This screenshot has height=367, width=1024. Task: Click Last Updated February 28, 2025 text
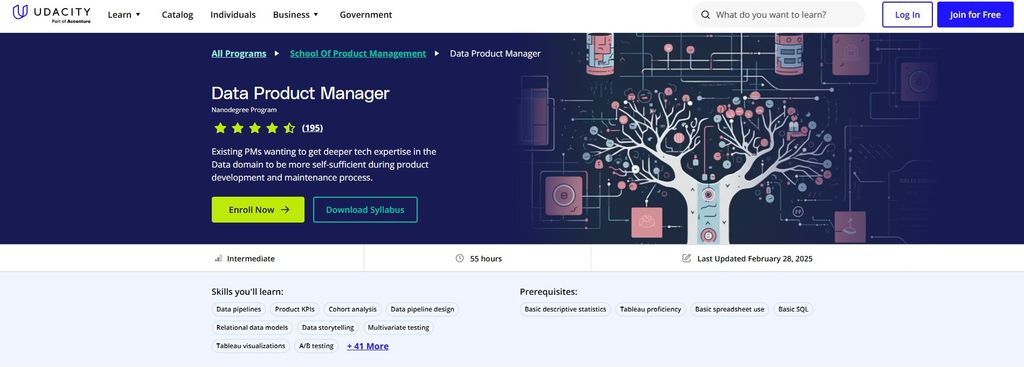pyautogui.click(x=755, y=259)
